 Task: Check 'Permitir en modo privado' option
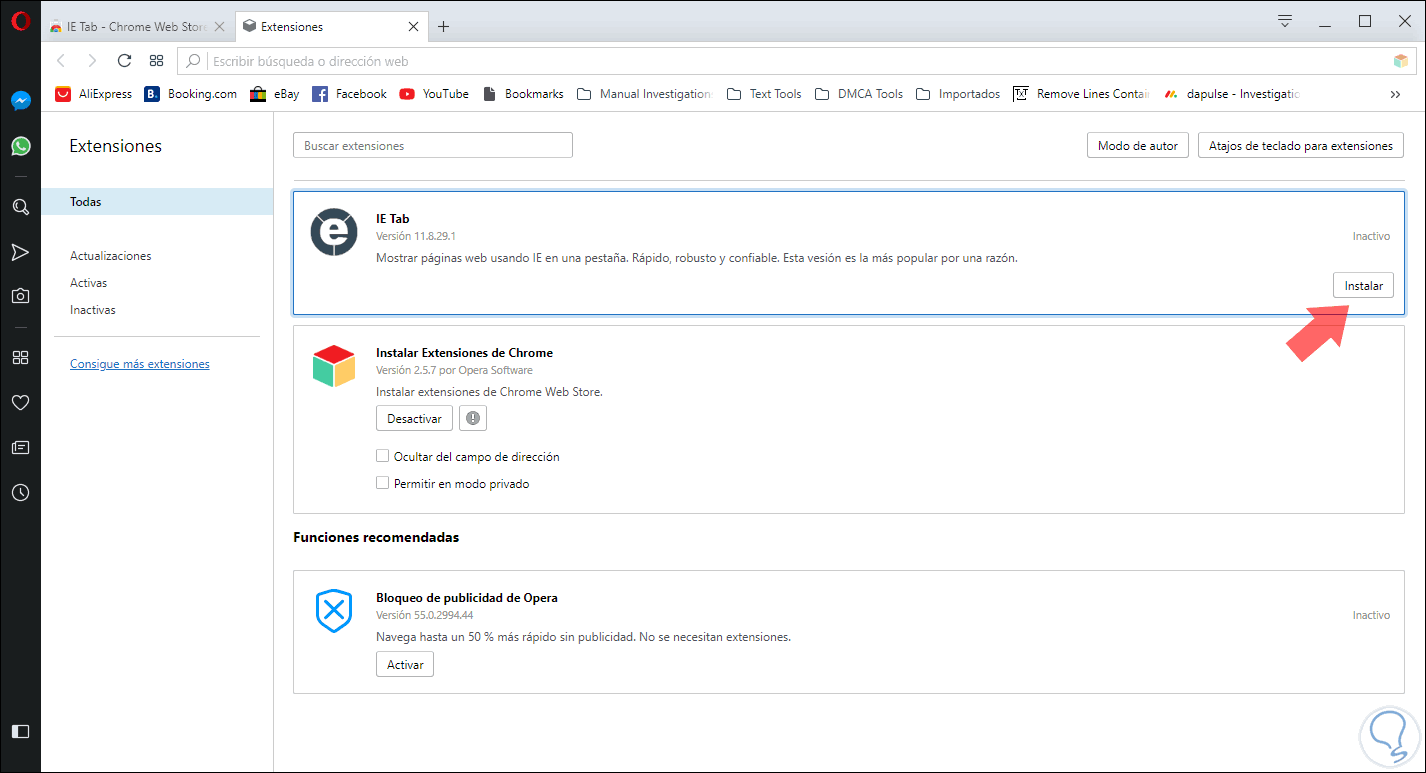(382, 483)
